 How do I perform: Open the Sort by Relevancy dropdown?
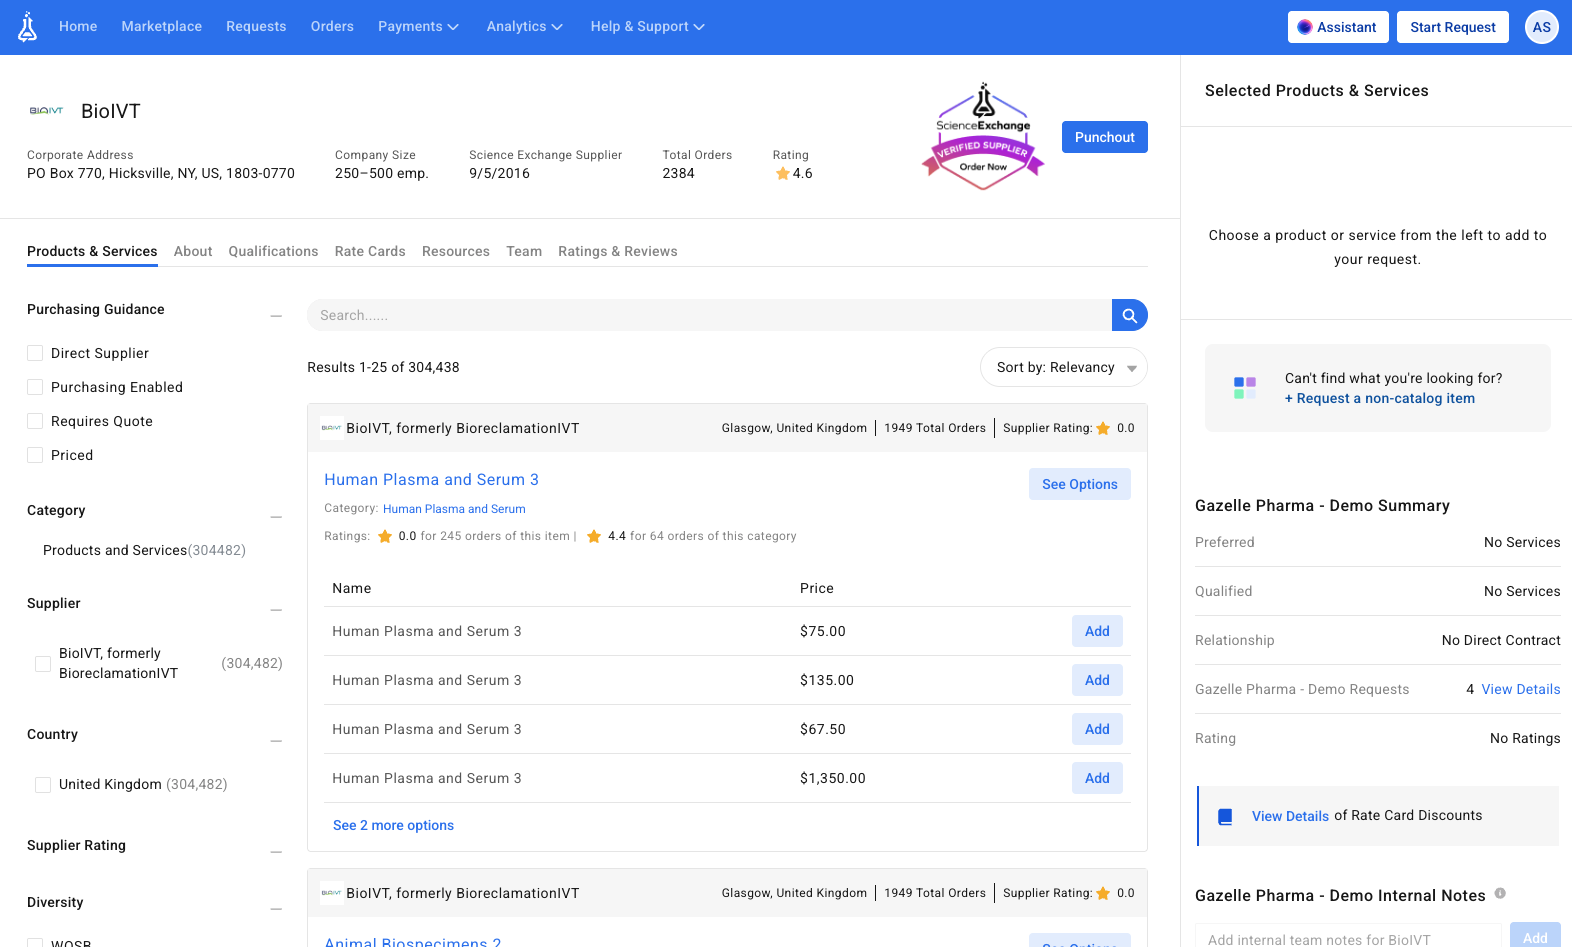coord(1064,367)
